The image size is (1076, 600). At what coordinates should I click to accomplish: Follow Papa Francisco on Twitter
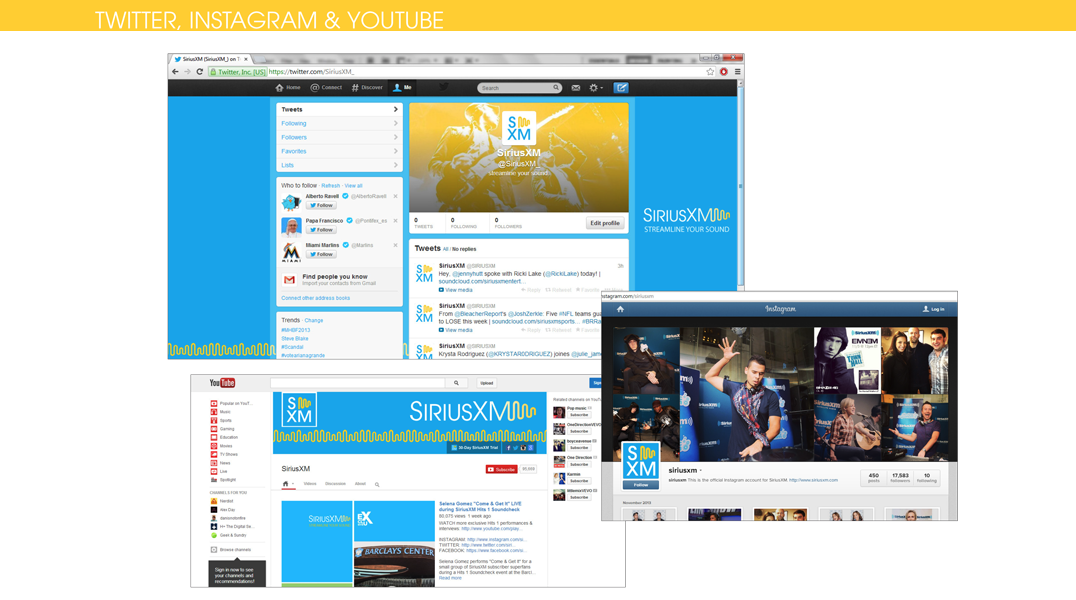321,230
